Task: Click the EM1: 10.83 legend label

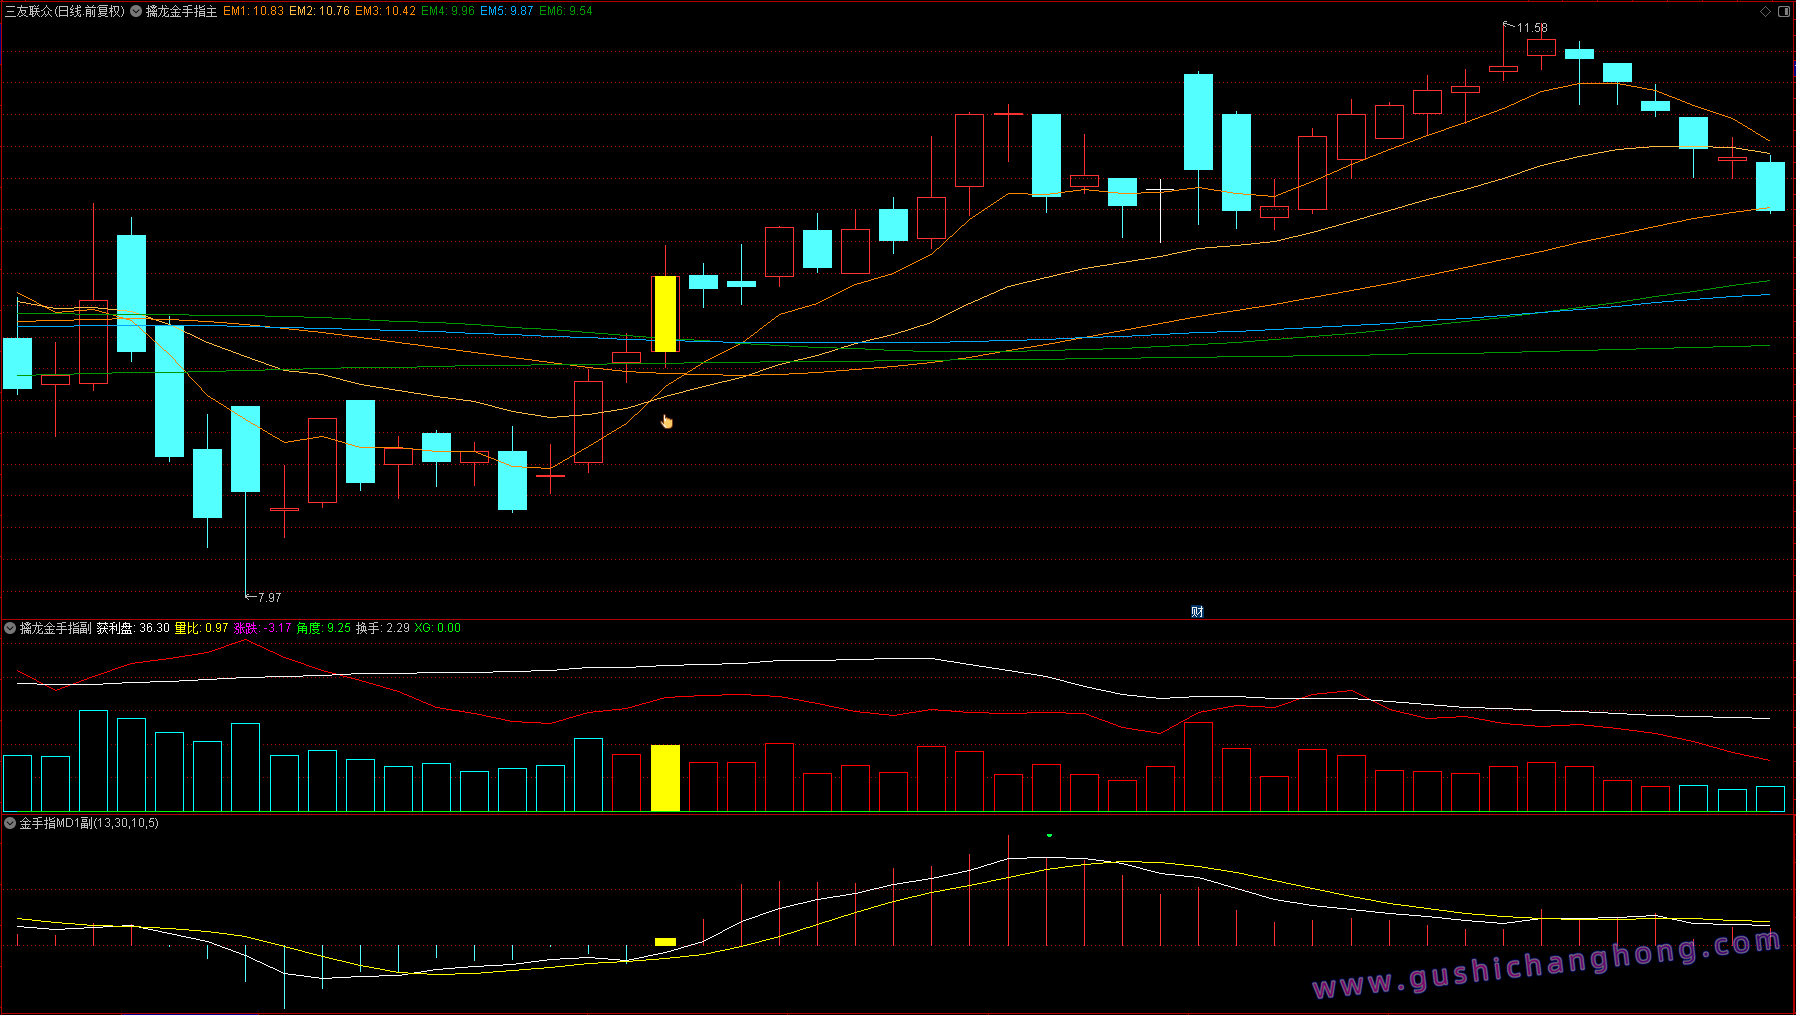Action: coord(253,11)
